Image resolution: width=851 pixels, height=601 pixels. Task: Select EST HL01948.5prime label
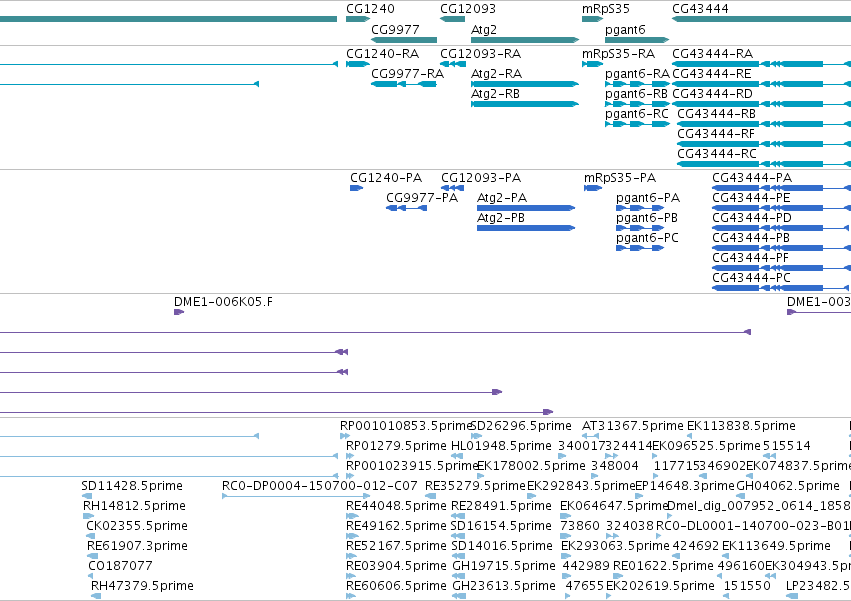pos(501,446)
